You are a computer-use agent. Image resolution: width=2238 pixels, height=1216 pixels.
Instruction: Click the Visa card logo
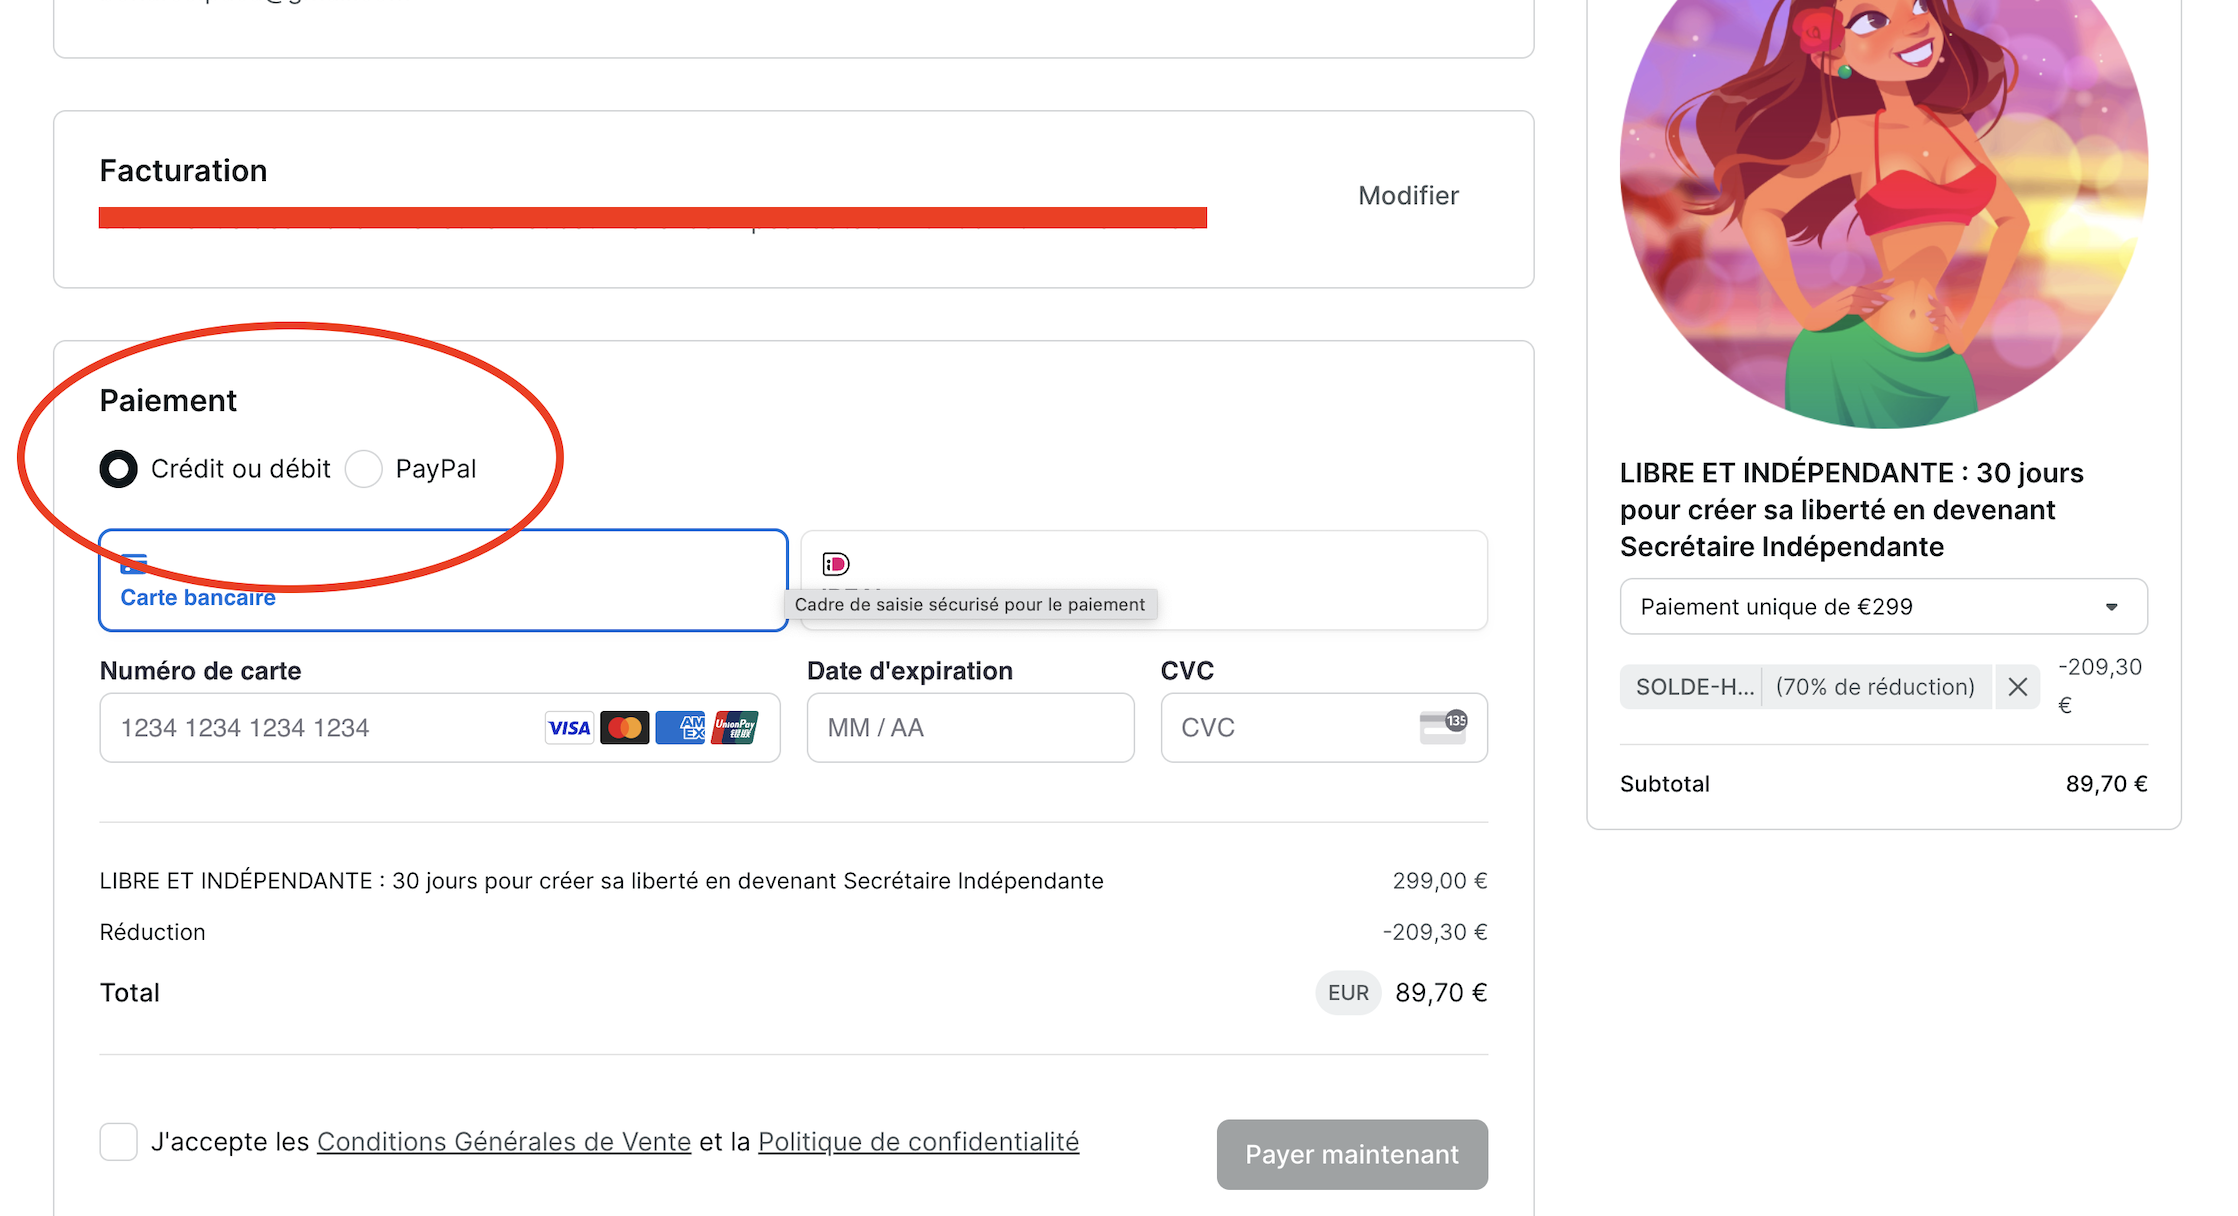coord(569,728)
